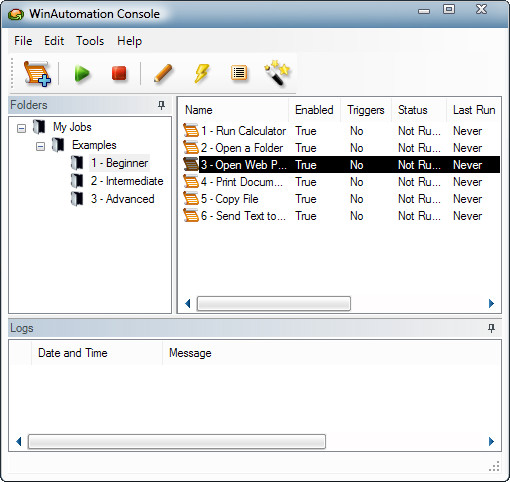Click Triggers 'No' for Print Docum... row
The height and width of the screenshot is (482, 510).
point(356,182)
